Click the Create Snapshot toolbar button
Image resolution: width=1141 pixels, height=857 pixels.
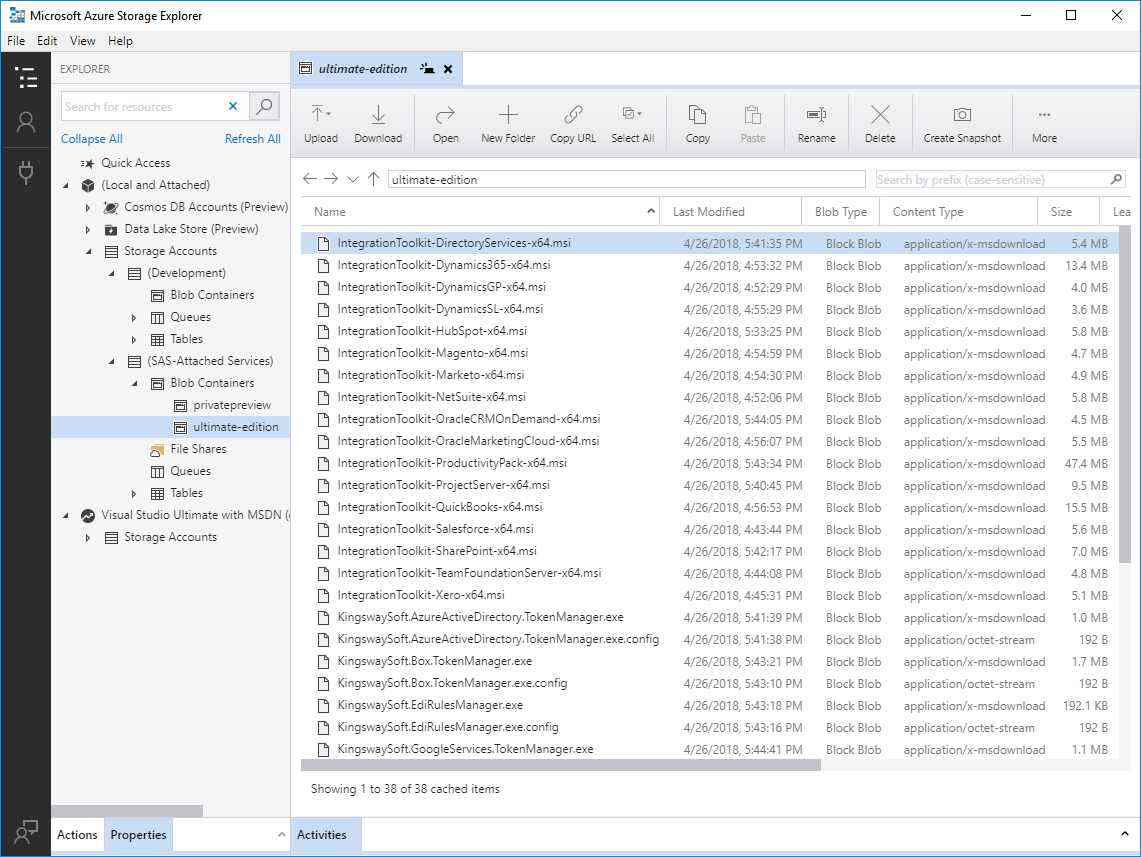tap(962, 124)
